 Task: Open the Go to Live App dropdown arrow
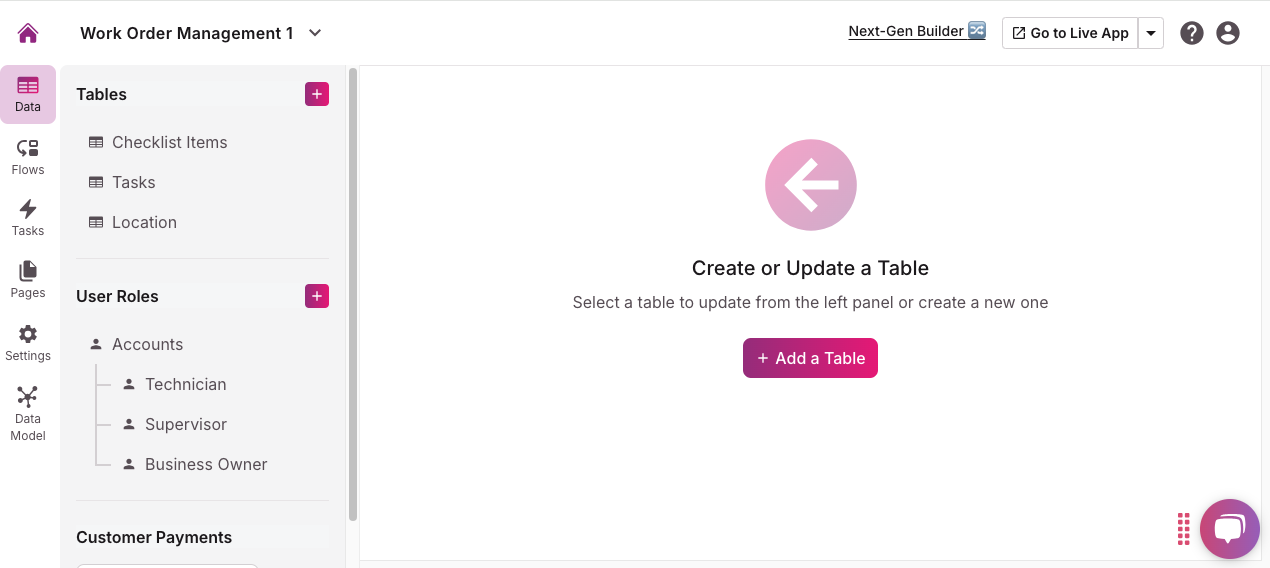1151,33
